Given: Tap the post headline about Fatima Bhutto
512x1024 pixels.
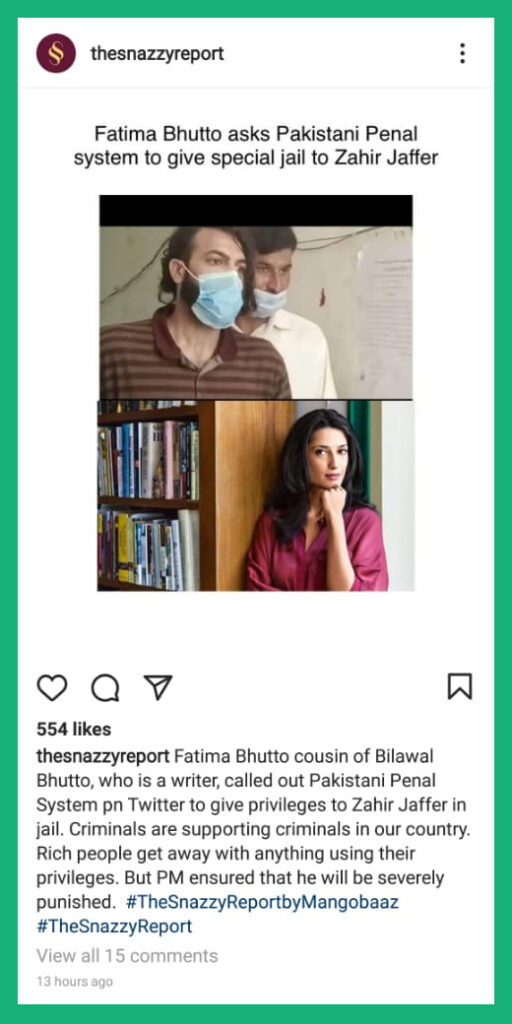Looking at the screenshot, I should 256,146.
